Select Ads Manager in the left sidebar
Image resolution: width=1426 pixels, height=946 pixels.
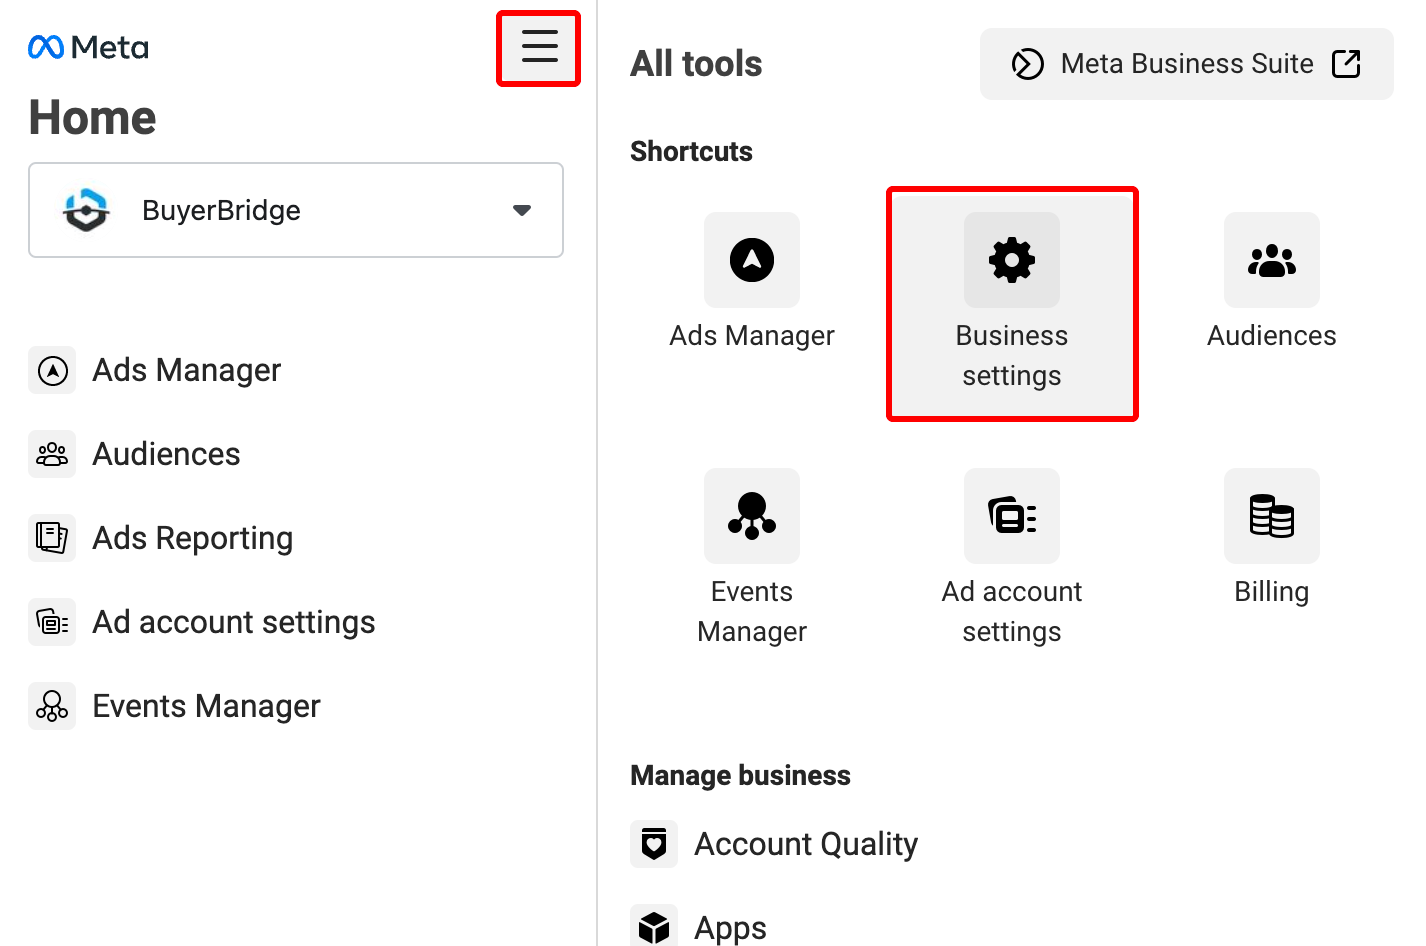(187, 370)
